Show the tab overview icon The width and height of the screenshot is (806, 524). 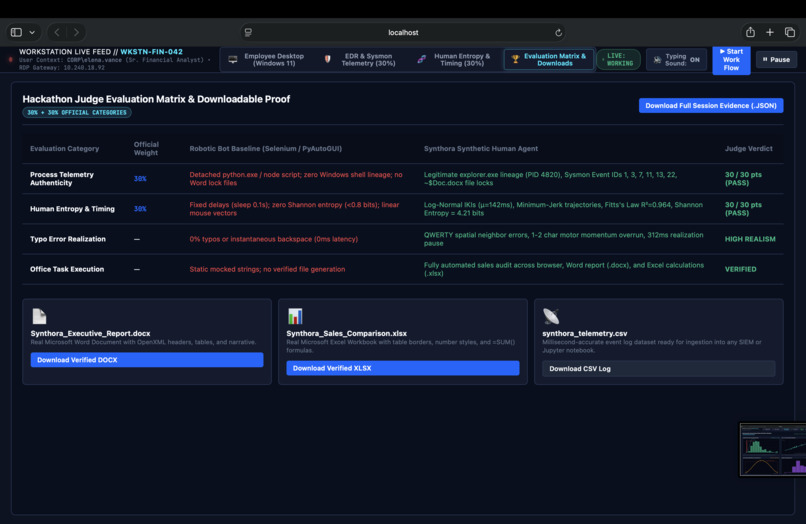click(x=790, y=32)
